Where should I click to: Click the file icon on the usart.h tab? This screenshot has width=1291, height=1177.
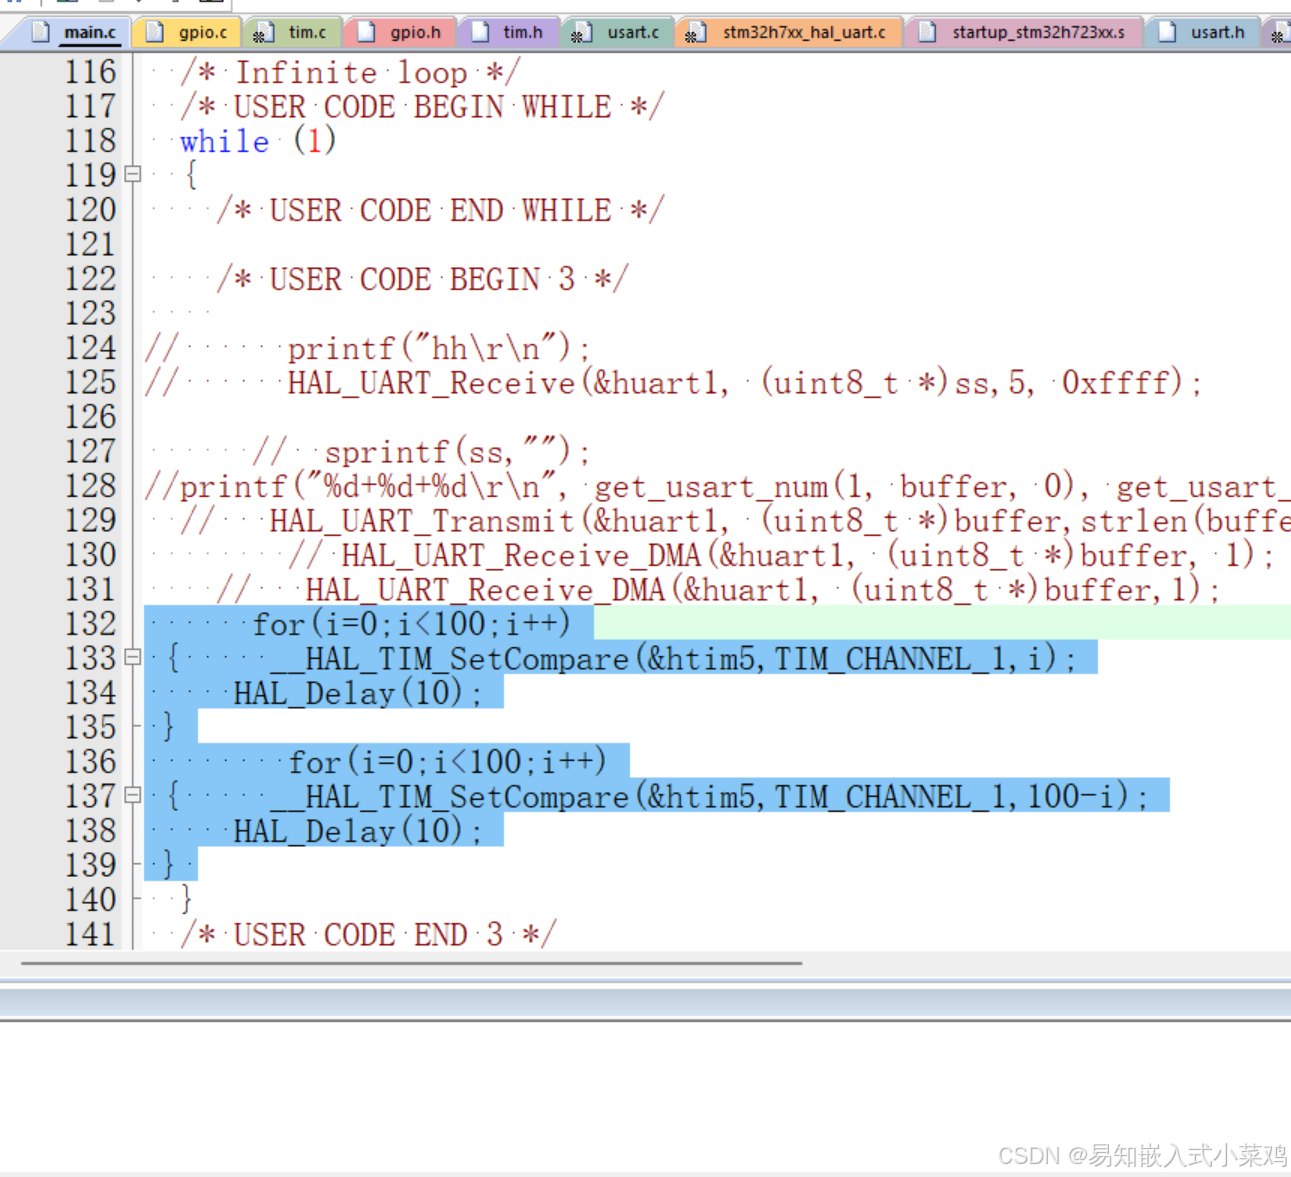1166,31
